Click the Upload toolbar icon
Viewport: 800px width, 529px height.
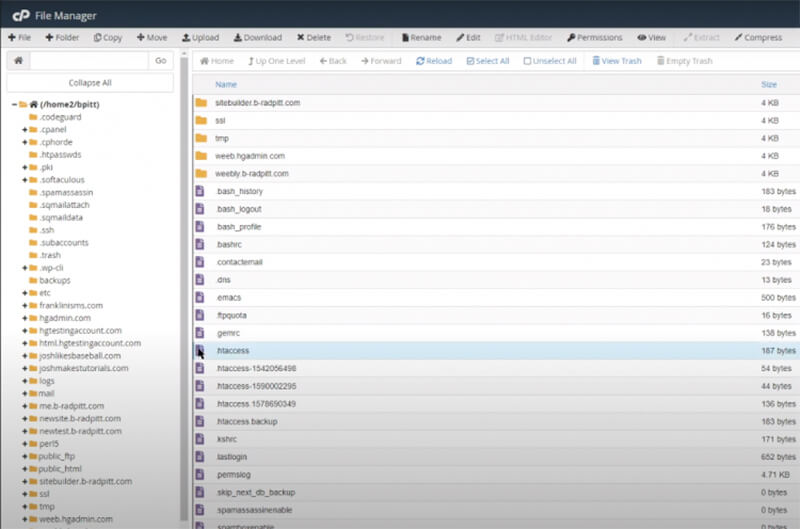click(x=200, y=37)
